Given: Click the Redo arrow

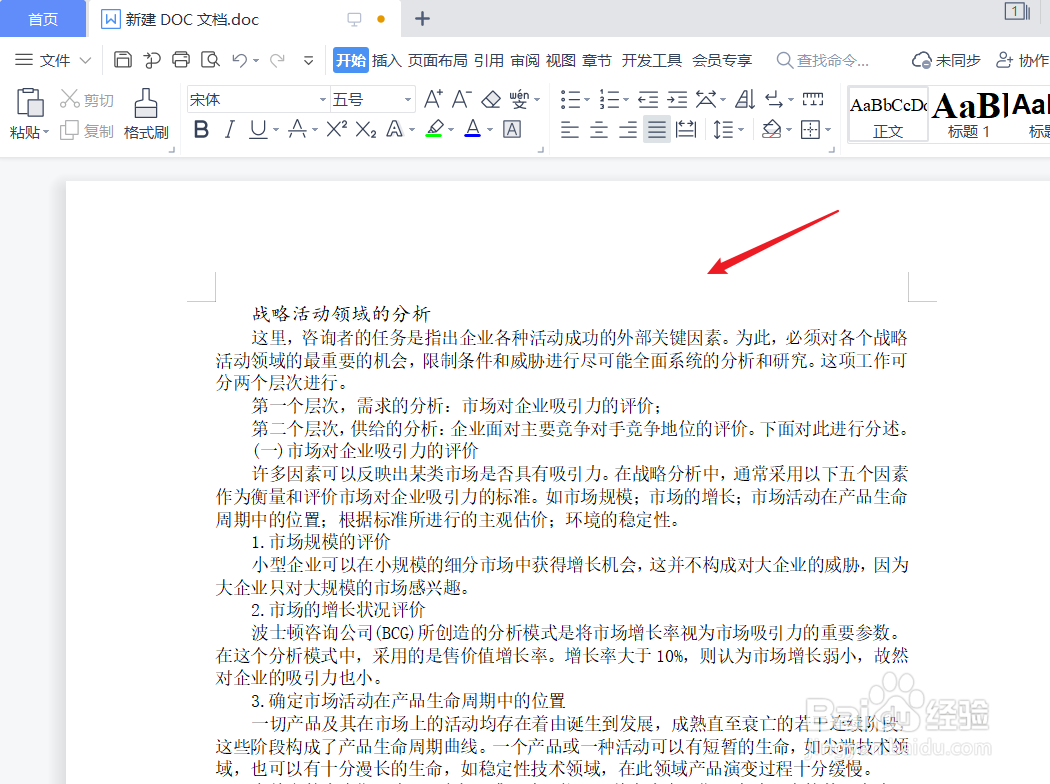Looking at the screenshot, I should (x=277, y=60).
